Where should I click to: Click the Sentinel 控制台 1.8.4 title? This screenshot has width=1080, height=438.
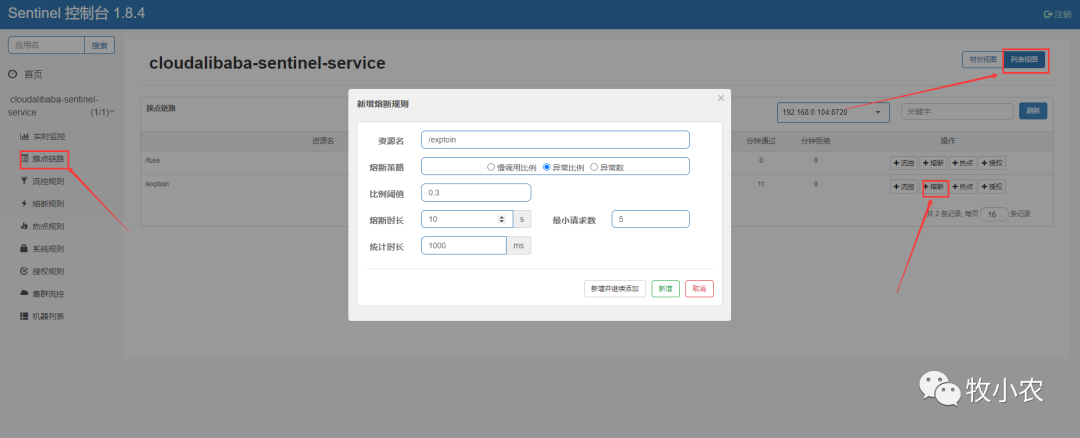coord(76,13)
